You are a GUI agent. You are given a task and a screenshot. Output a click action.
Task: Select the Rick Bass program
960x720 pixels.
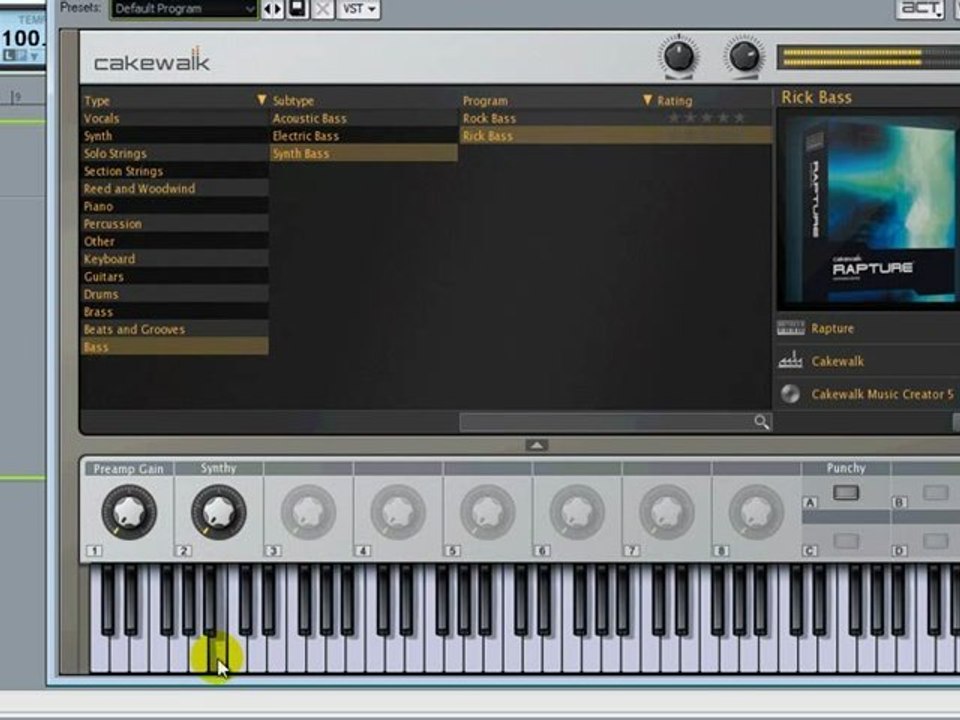615,136
